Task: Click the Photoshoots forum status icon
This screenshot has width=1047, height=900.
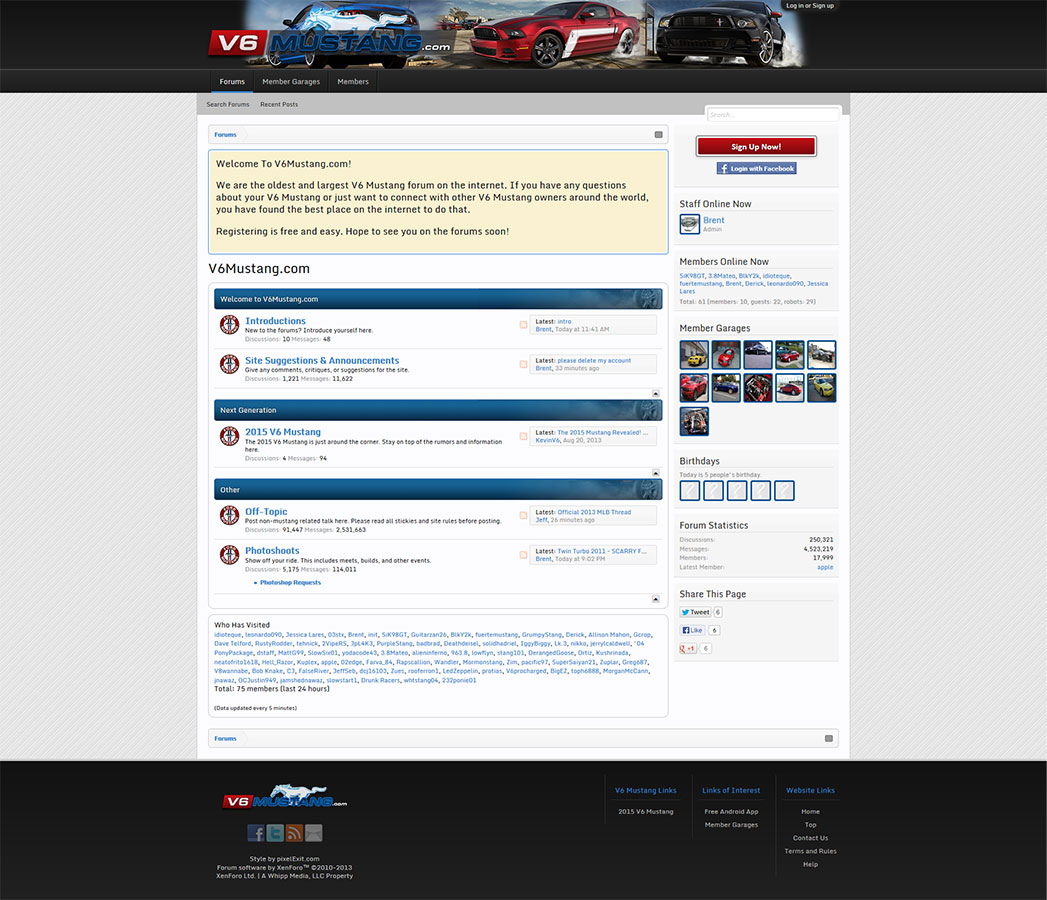Action: pos(229,555)
